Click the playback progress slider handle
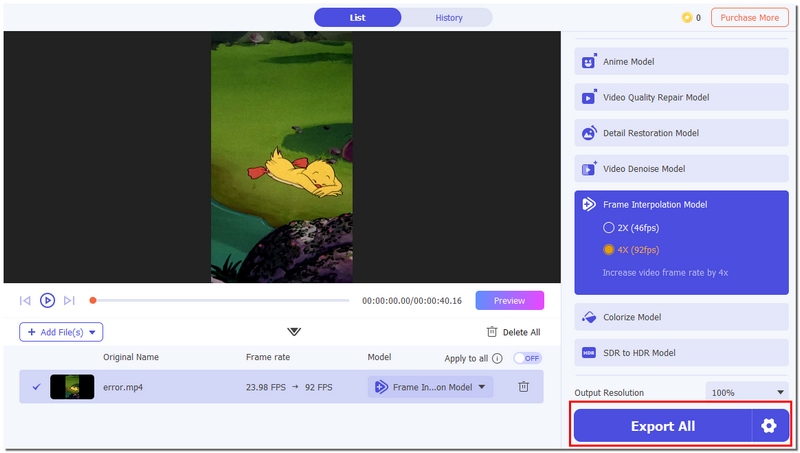 pyautogui.click(x=93, y=300)
